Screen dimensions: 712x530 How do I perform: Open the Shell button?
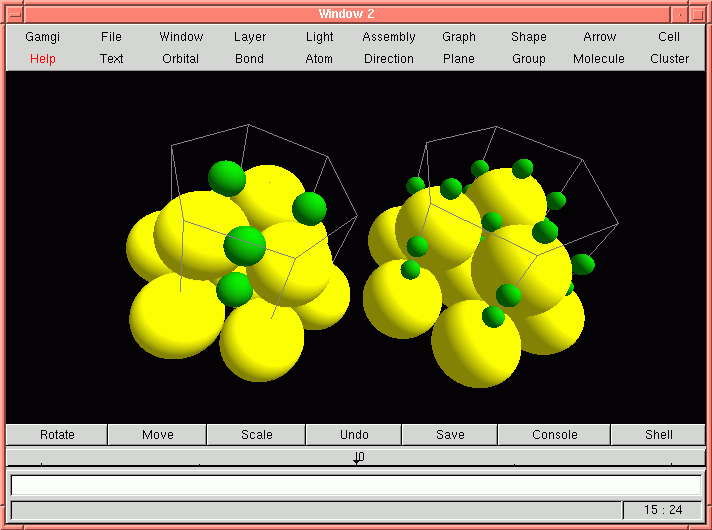point(658,435)
